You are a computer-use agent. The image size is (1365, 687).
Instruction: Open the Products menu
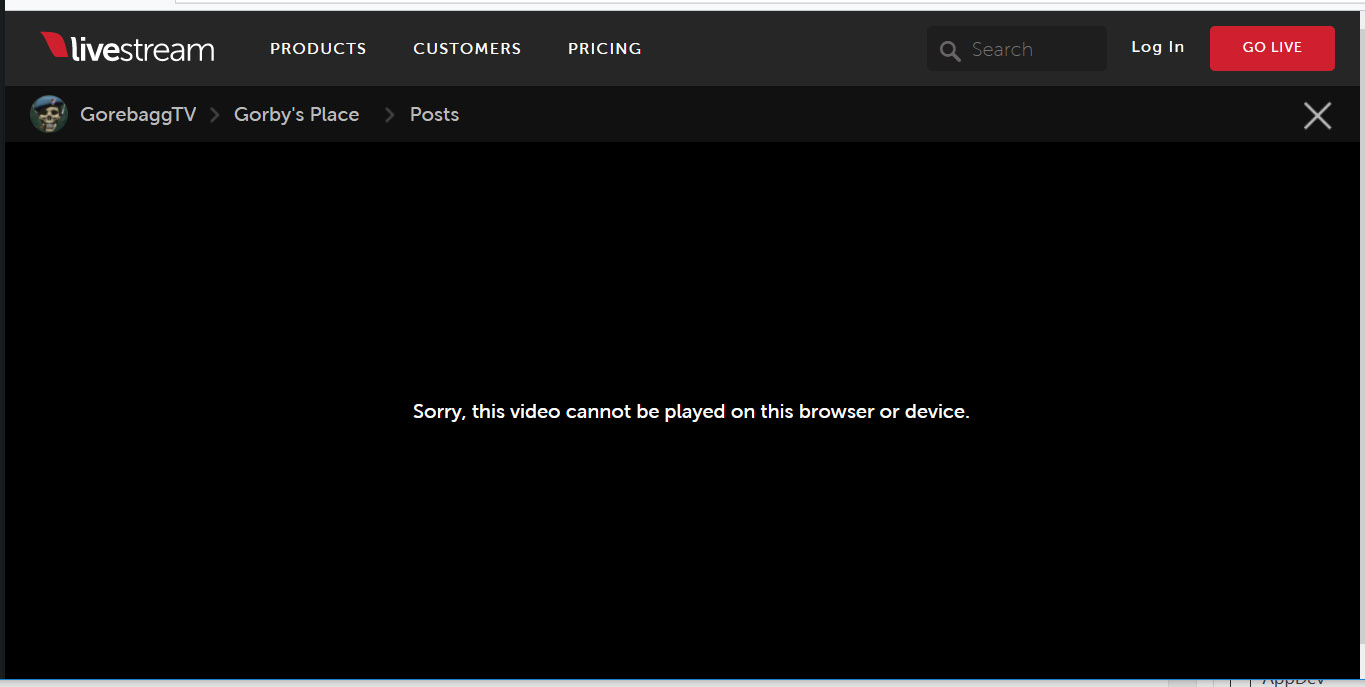pos(318,48)
